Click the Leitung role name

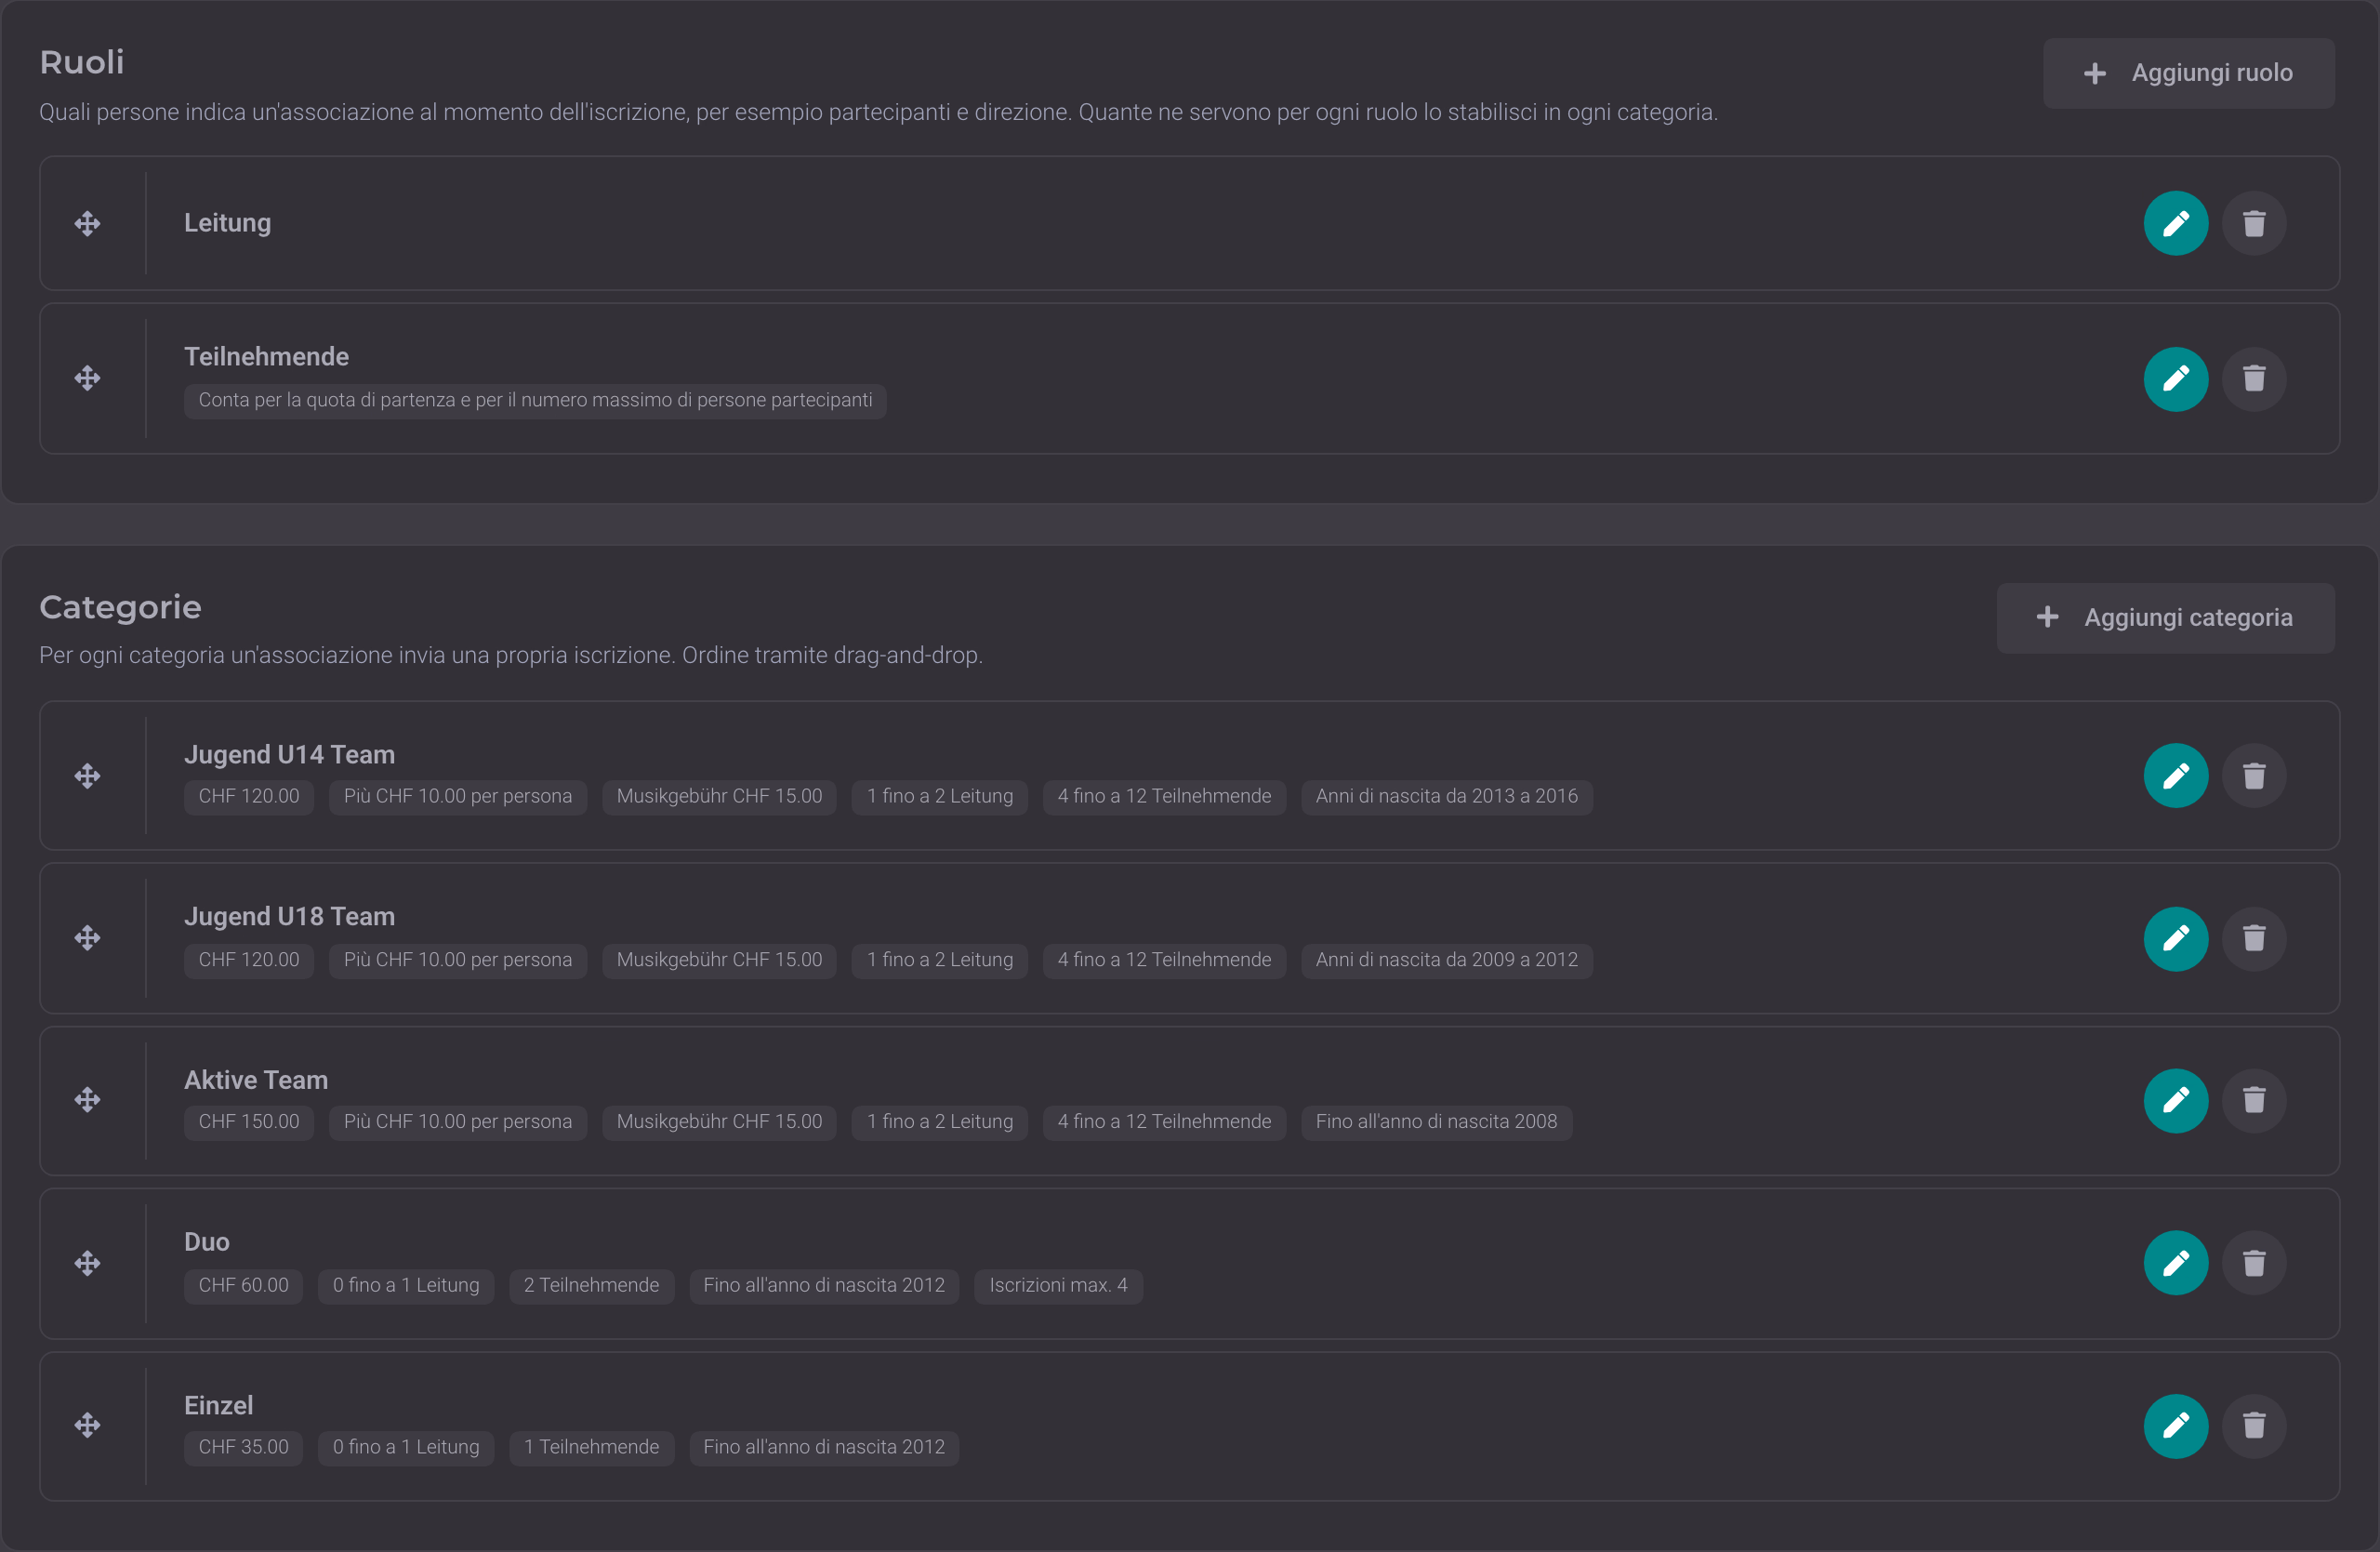(x=227, y=223)
